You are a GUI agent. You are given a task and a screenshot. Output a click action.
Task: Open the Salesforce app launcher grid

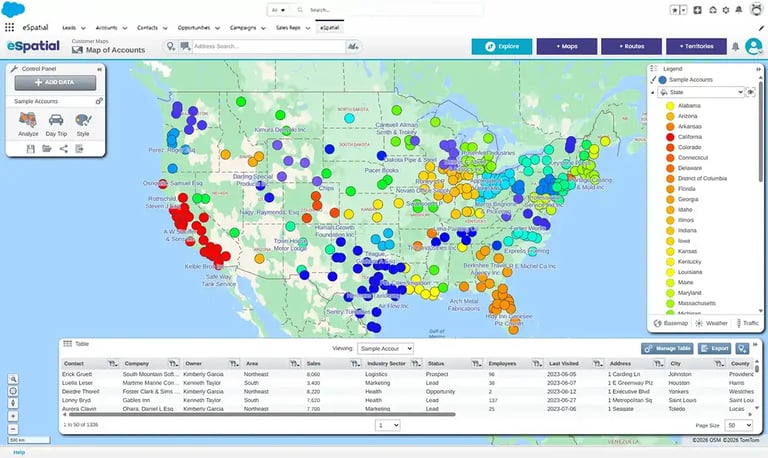9,27
